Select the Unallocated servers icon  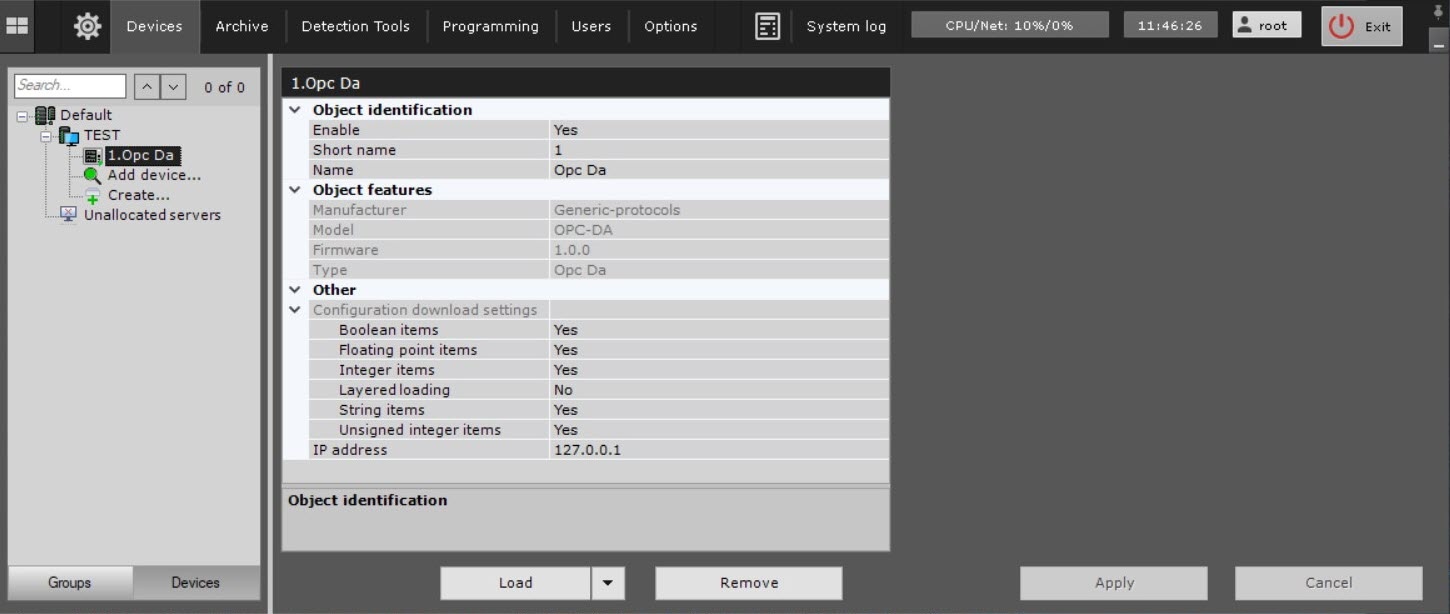(69, 215)
